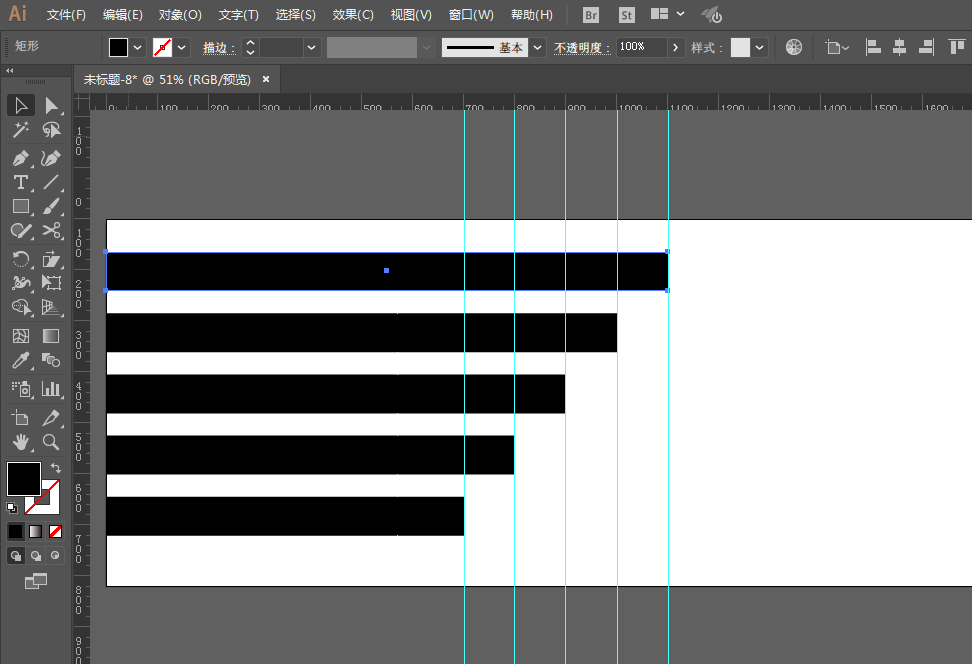Select the Shaper pencil tool

tap(20, 231)
